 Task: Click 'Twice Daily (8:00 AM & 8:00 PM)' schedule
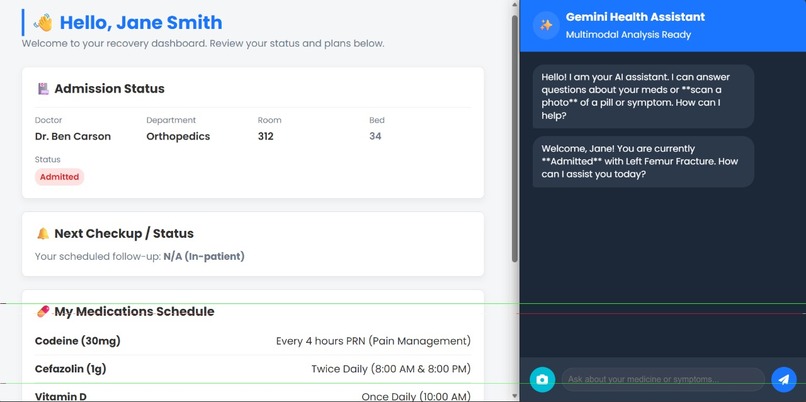[391, 369]
